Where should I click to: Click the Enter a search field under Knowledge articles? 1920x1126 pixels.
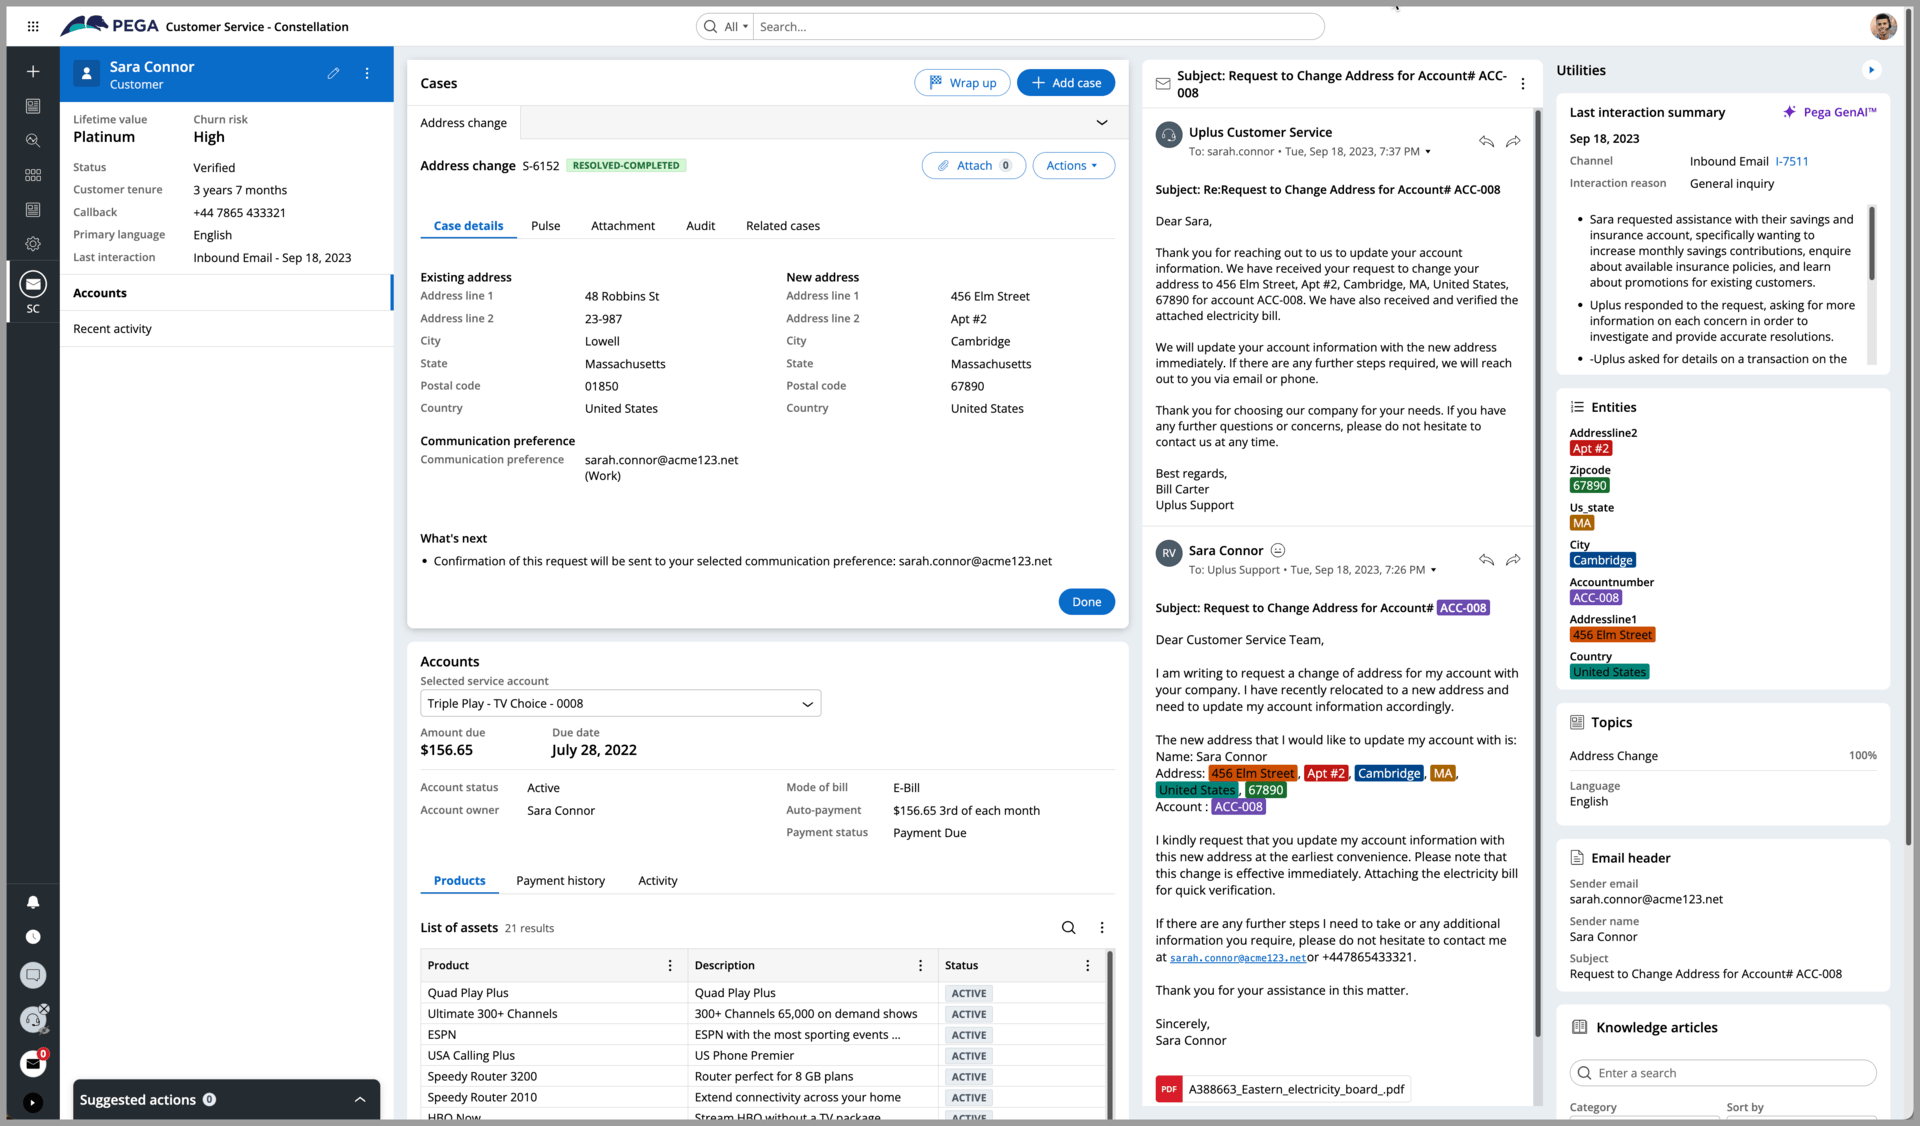tap(1721, 1072)
